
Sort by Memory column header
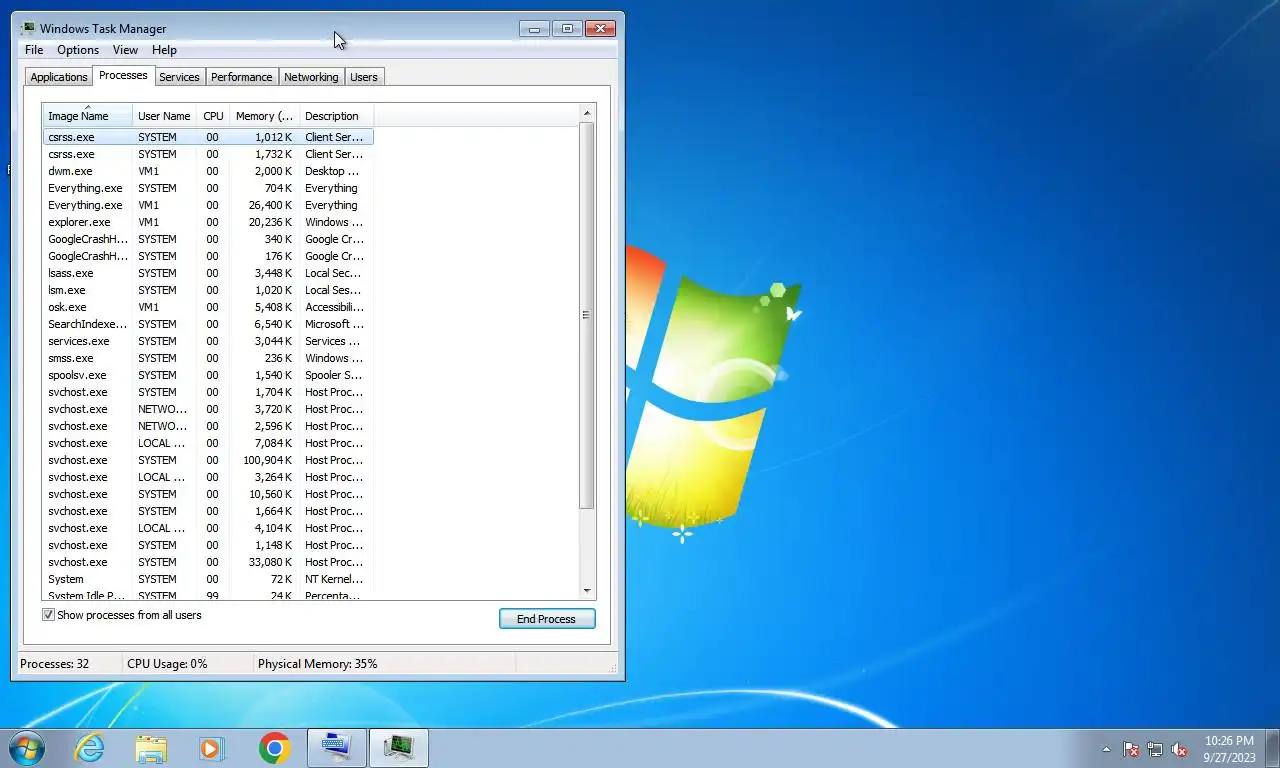point(264,116)
